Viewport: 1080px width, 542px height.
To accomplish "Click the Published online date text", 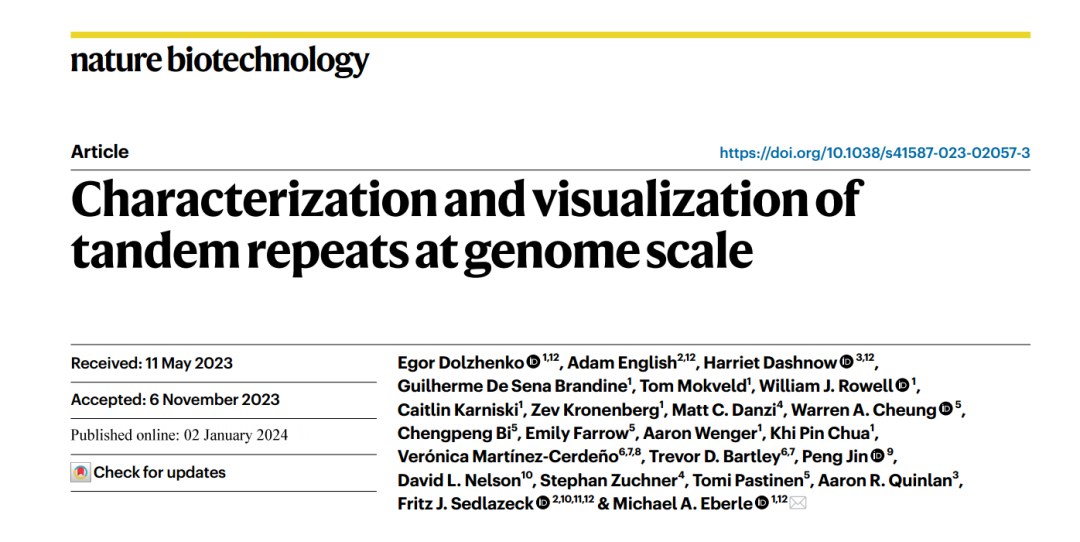I will pos(179,435).
